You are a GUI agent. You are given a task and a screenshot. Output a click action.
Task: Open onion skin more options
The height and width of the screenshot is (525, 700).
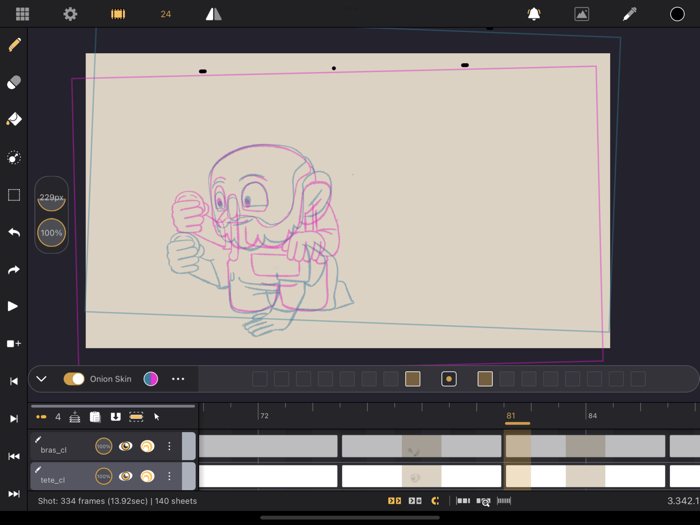[x=178, y=379]
